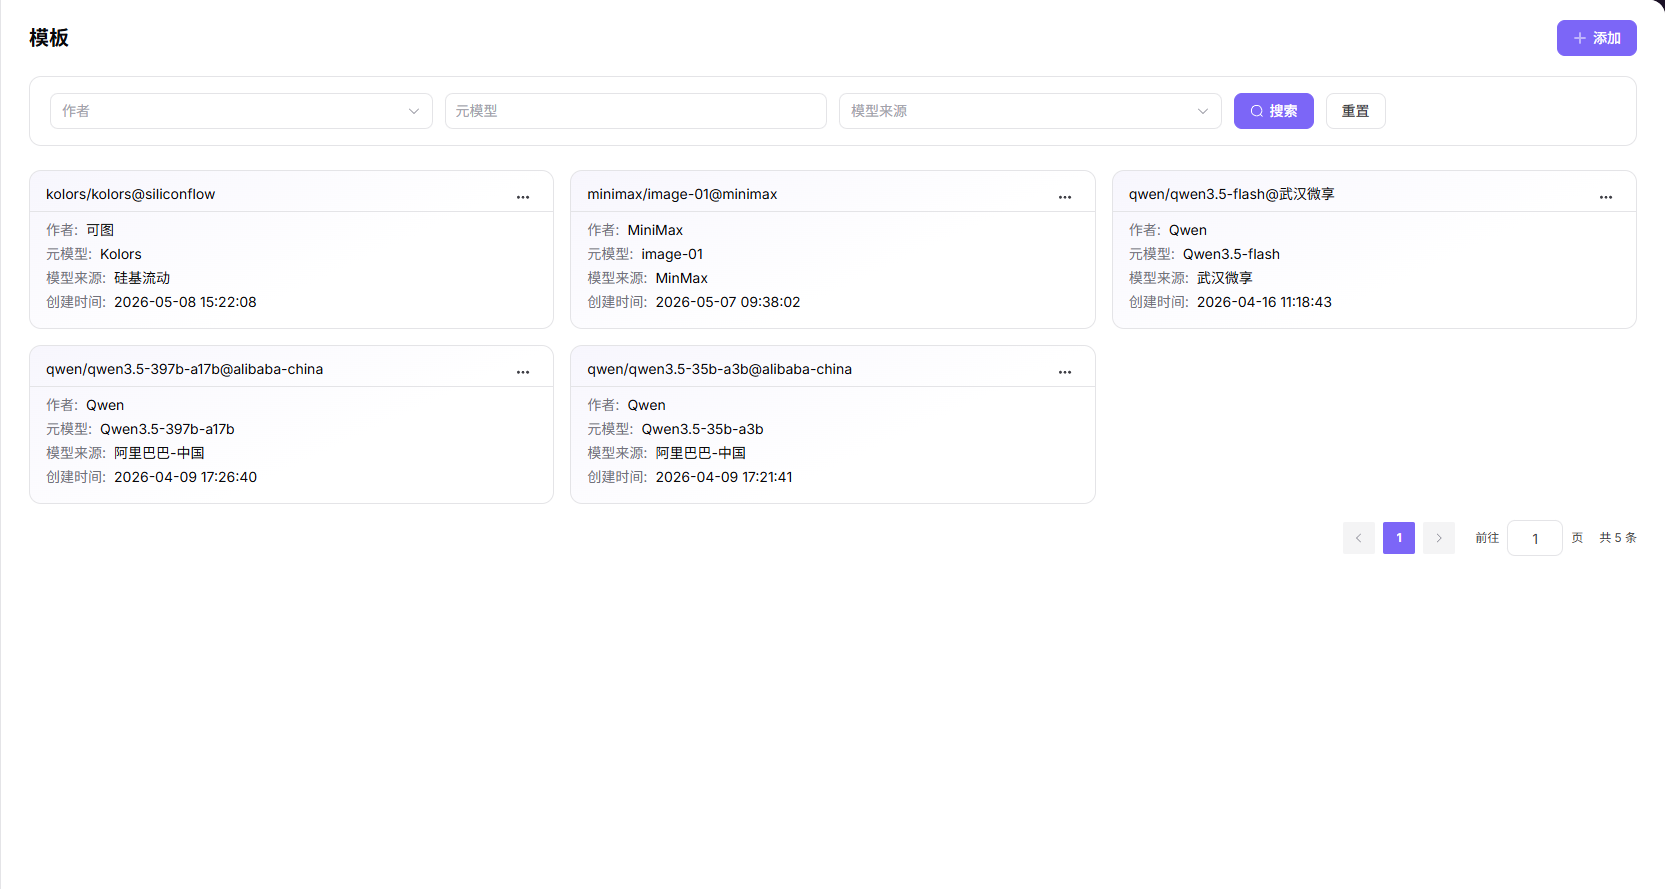Click creation time 2026-04-09 17:26:40
1665x889 pixels.
(185, 477)
